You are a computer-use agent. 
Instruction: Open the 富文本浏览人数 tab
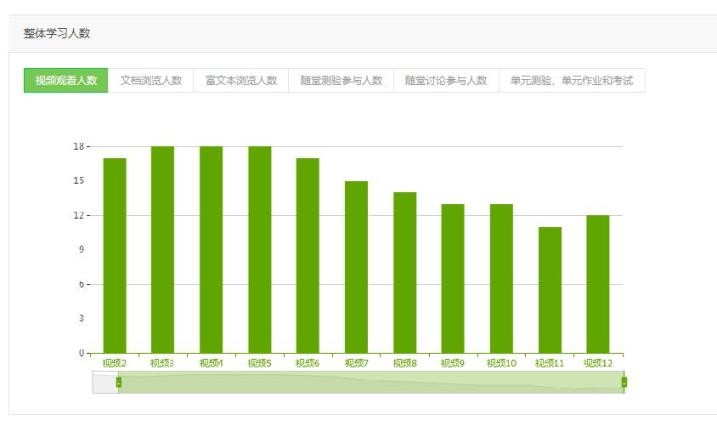coord(240,81)
